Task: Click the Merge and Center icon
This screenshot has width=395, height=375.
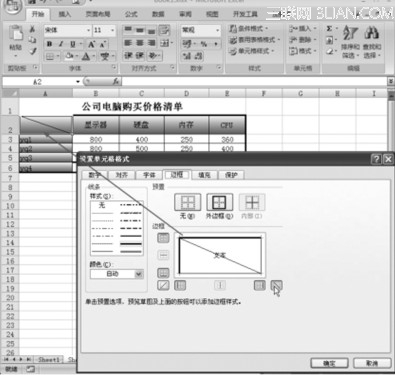Action: tap(164, 43)
